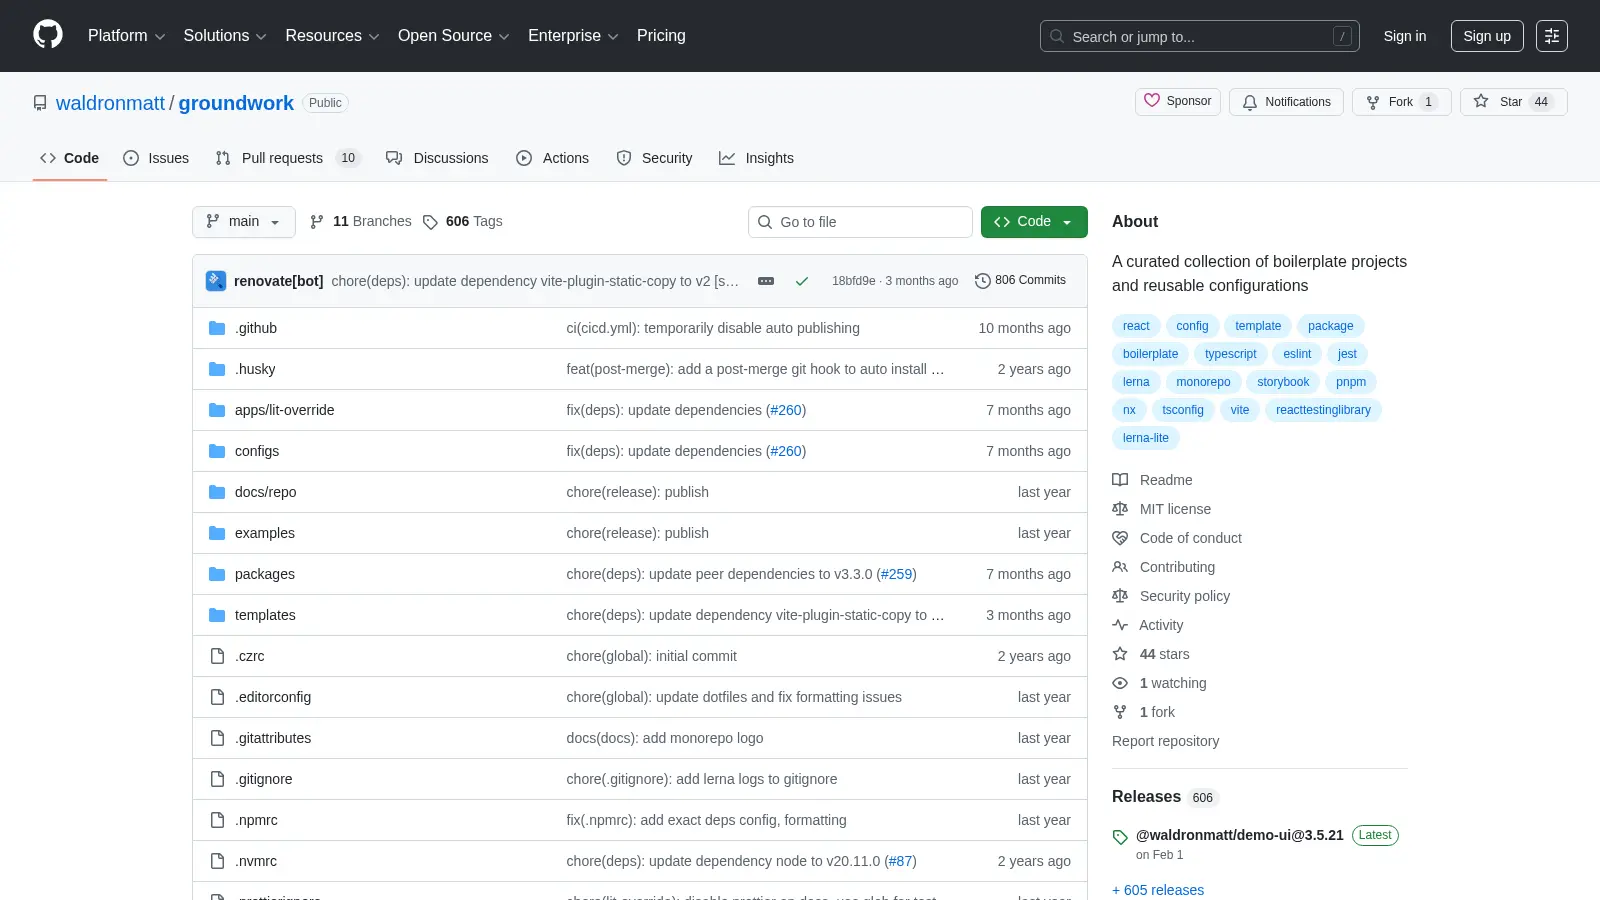
Task: Expand the Open Source menu
Action: click(454, 36)
